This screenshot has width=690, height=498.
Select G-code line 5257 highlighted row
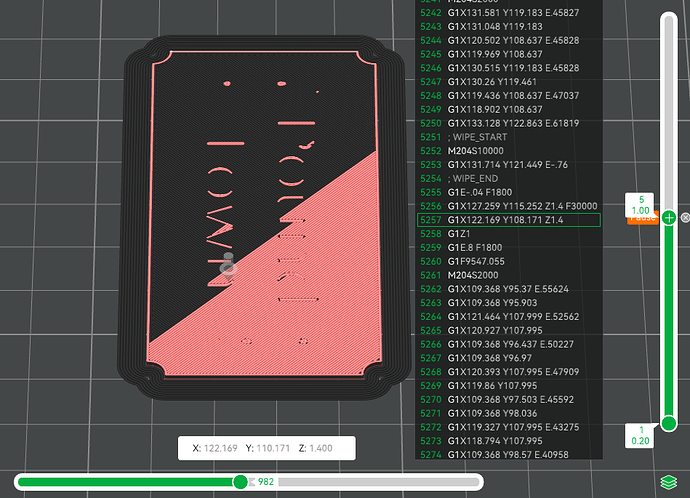(509, 220)
